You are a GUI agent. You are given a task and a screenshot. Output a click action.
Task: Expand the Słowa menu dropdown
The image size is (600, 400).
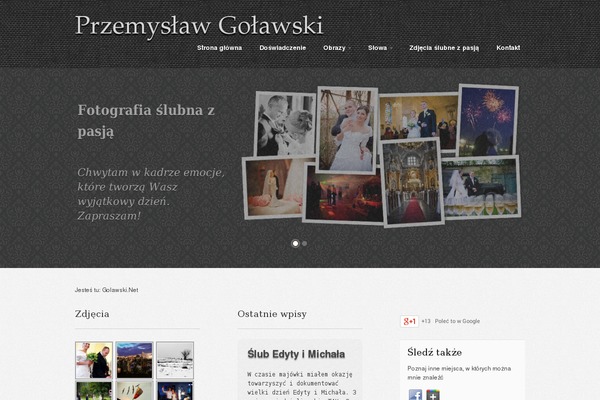click(380, 48)
